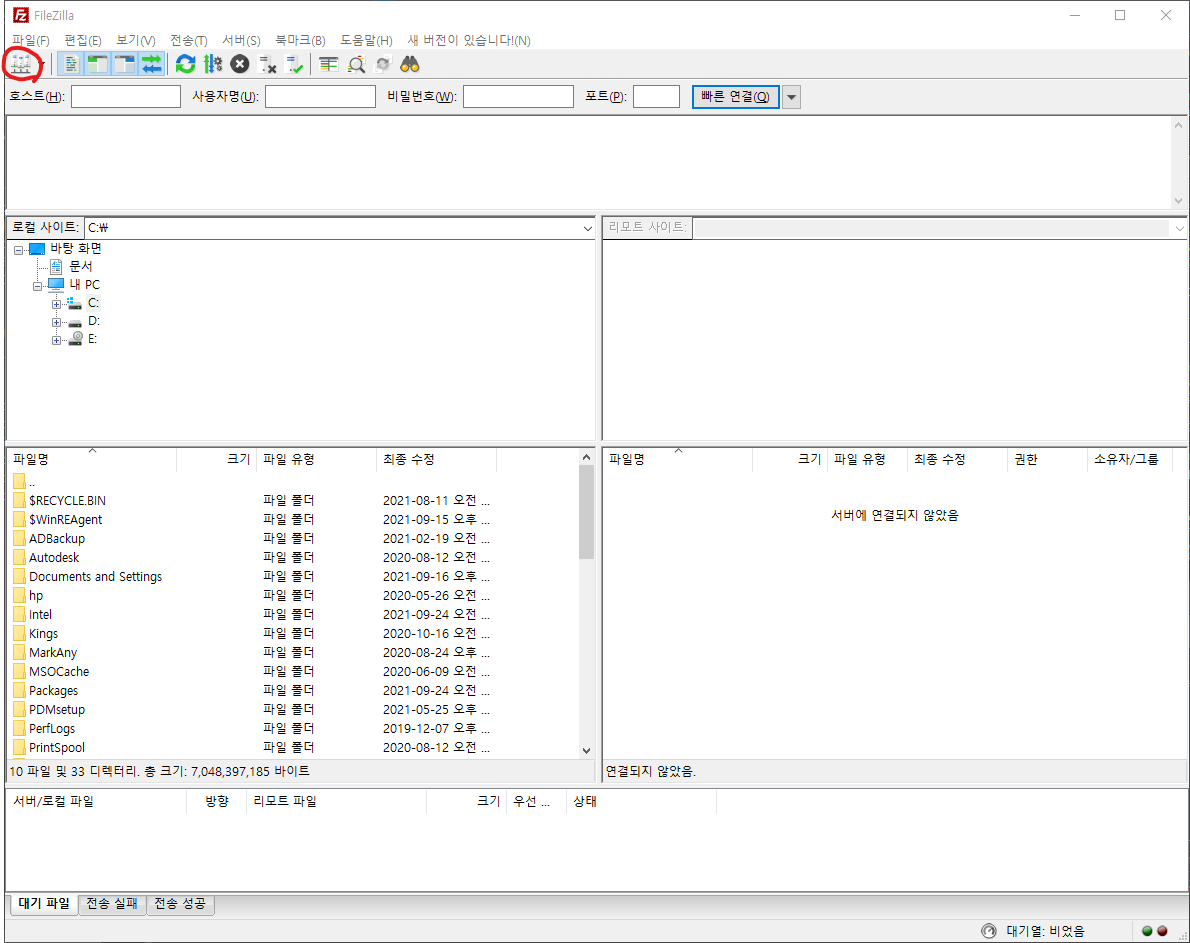
Task: Click the parent directory '..' folder icon
Action: [19, 481]
